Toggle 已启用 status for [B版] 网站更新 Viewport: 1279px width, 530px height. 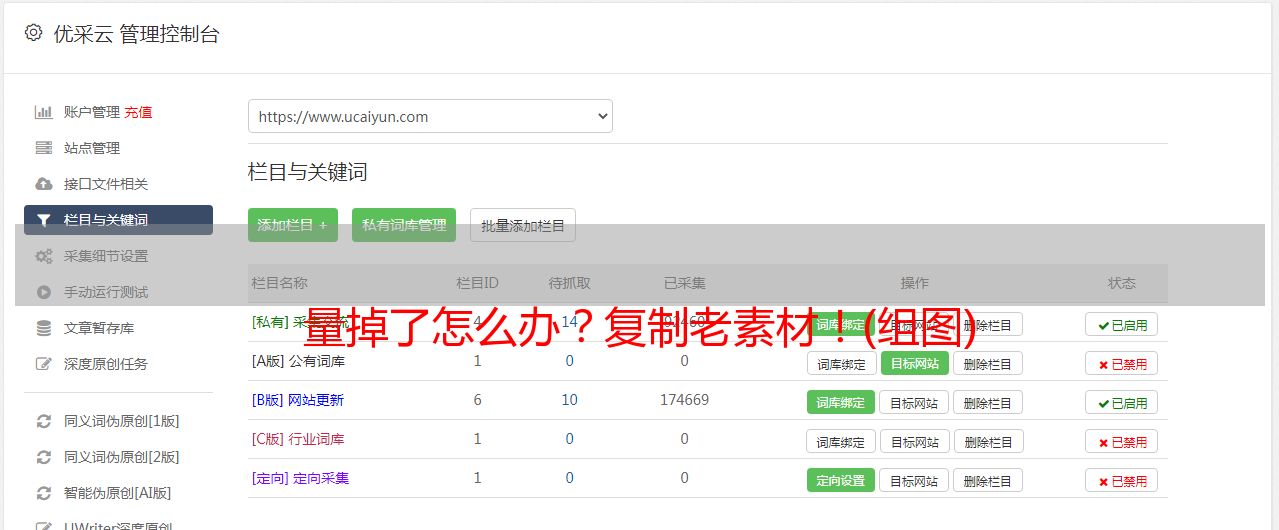(x=1122, y=402)
